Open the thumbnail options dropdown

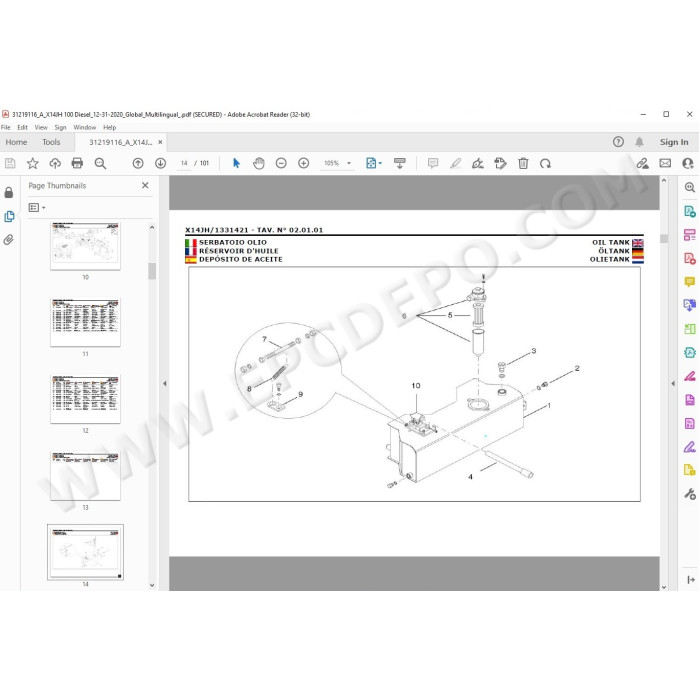(x=37, y=208)
